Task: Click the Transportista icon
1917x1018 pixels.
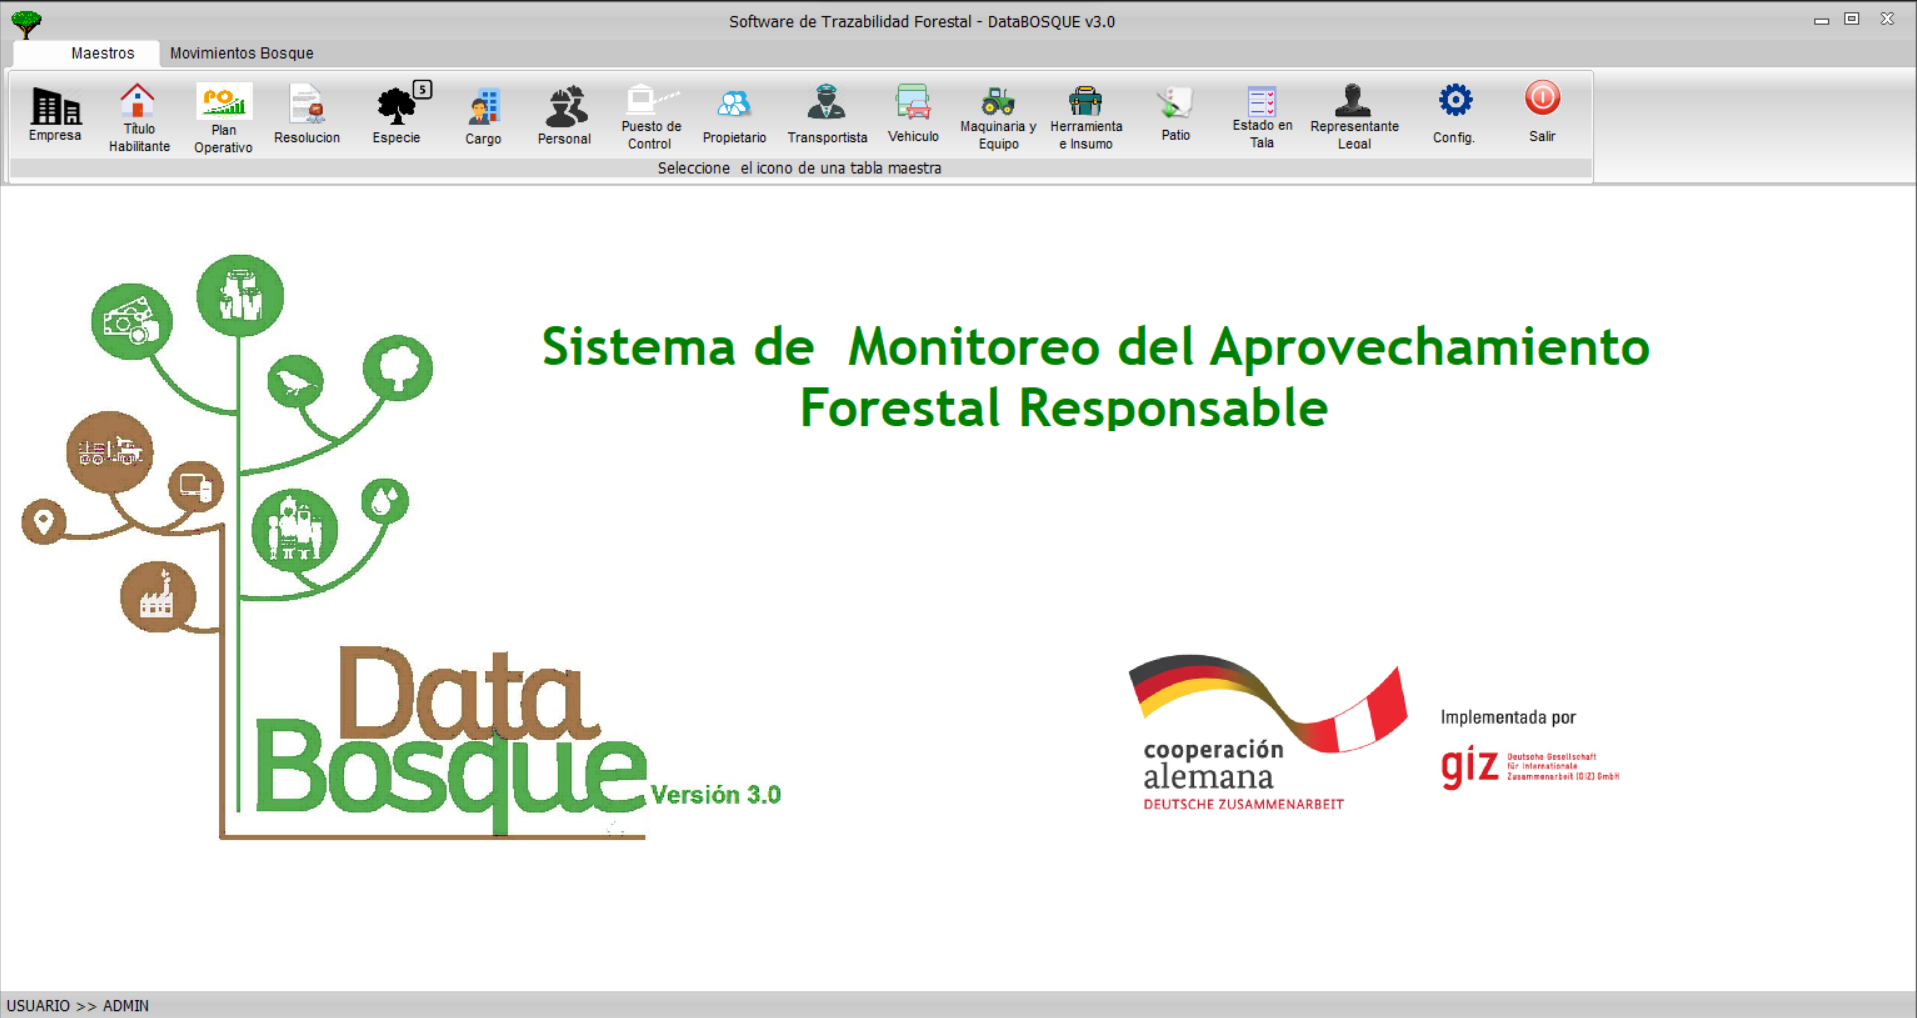Action: click(x=826, y=104)
